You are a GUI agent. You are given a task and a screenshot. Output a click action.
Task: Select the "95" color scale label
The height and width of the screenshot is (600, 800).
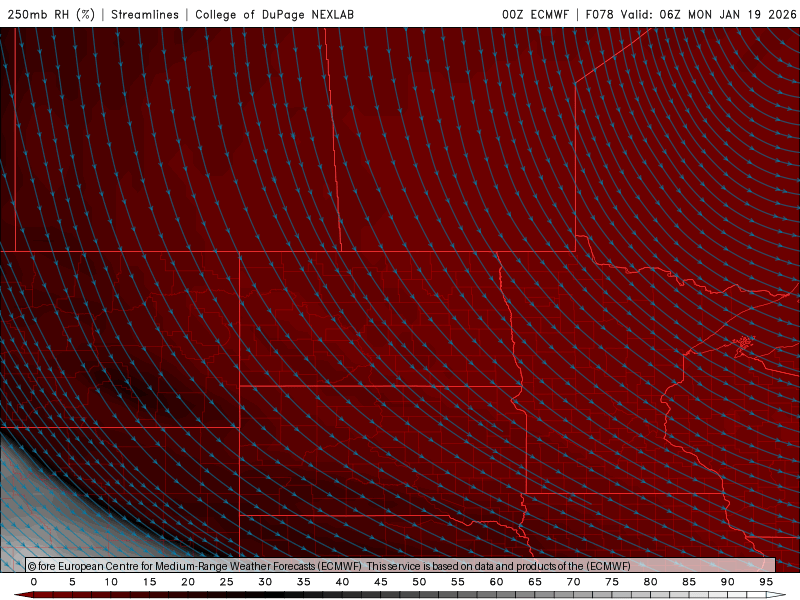pos(766,582)
